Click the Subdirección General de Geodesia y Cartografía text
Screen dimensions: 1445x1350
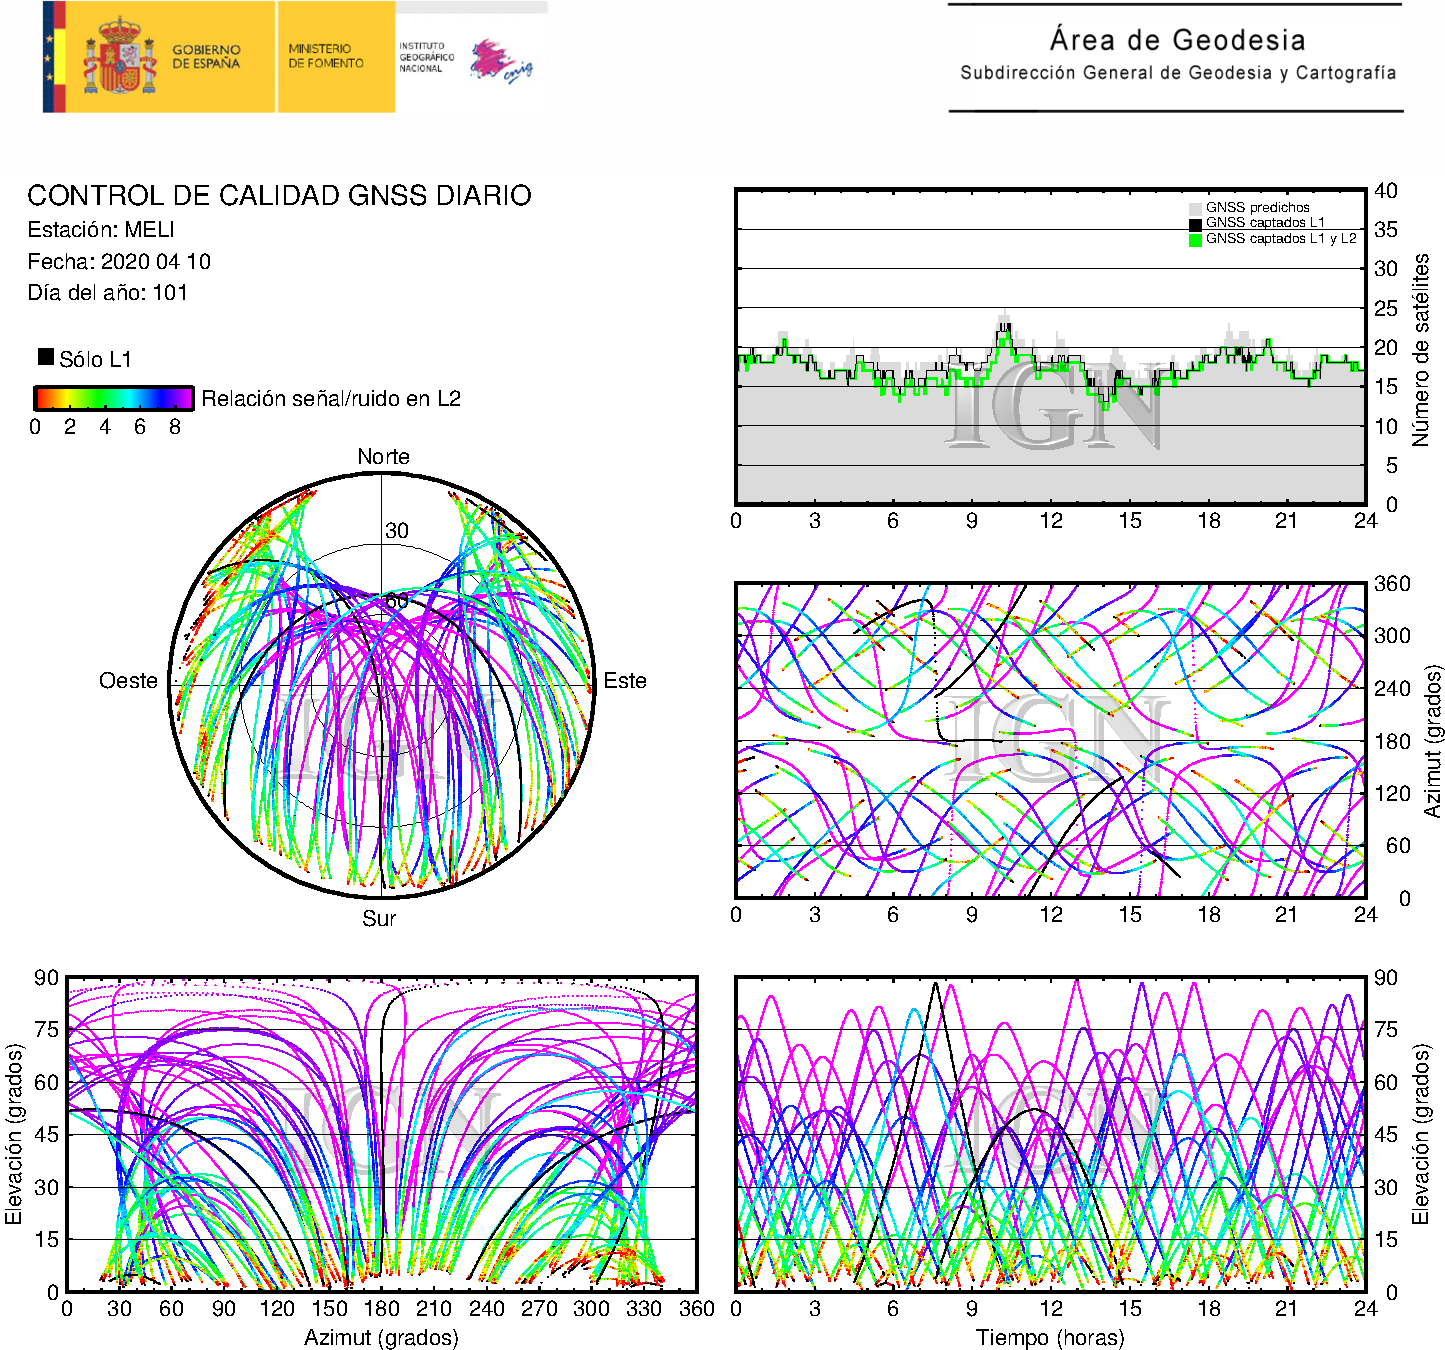point(1177,73)
